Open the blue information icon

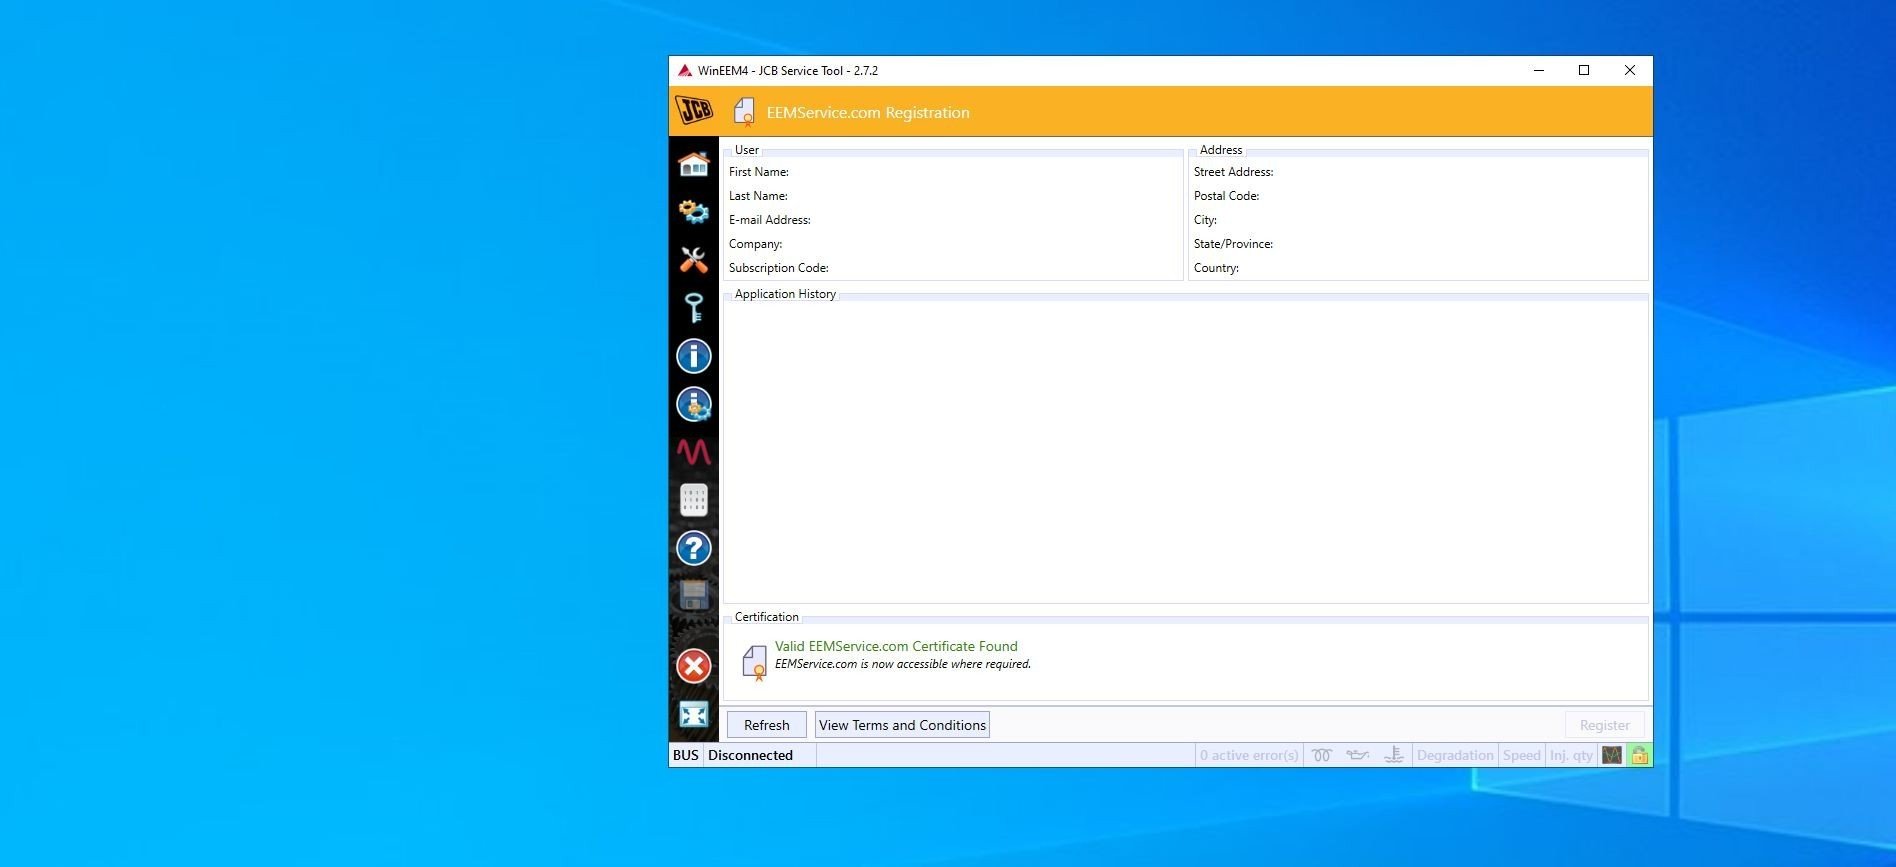[x=693, y=356]
